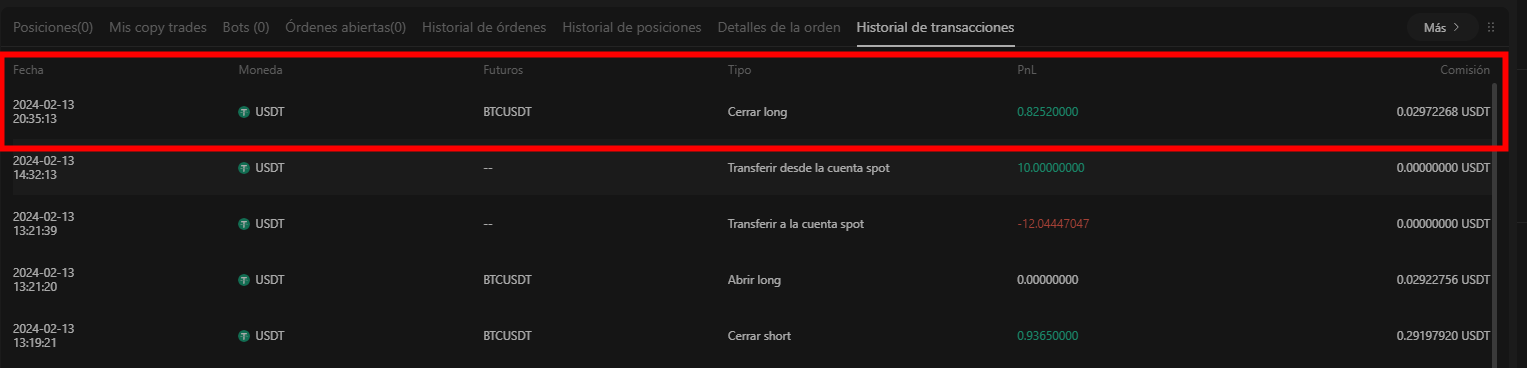Click the drag-handle dots icon beside Más

tap(1491, 27)
